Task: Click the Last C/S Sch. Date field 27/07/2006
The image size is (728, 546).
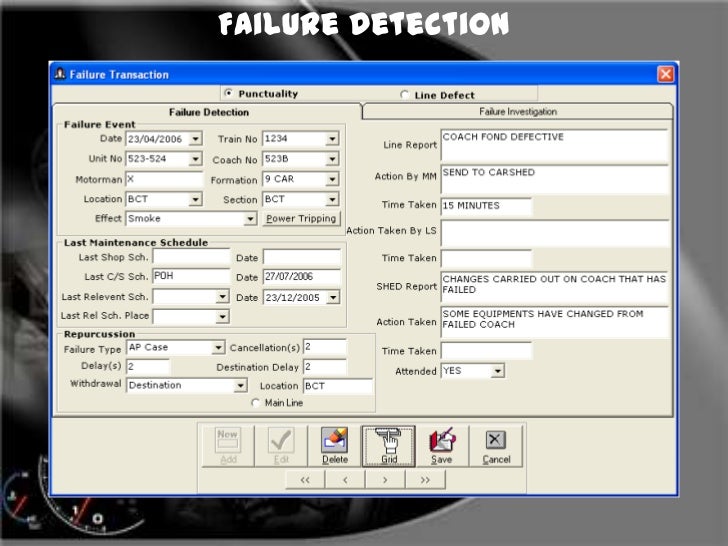Action: tap(302, 277)
